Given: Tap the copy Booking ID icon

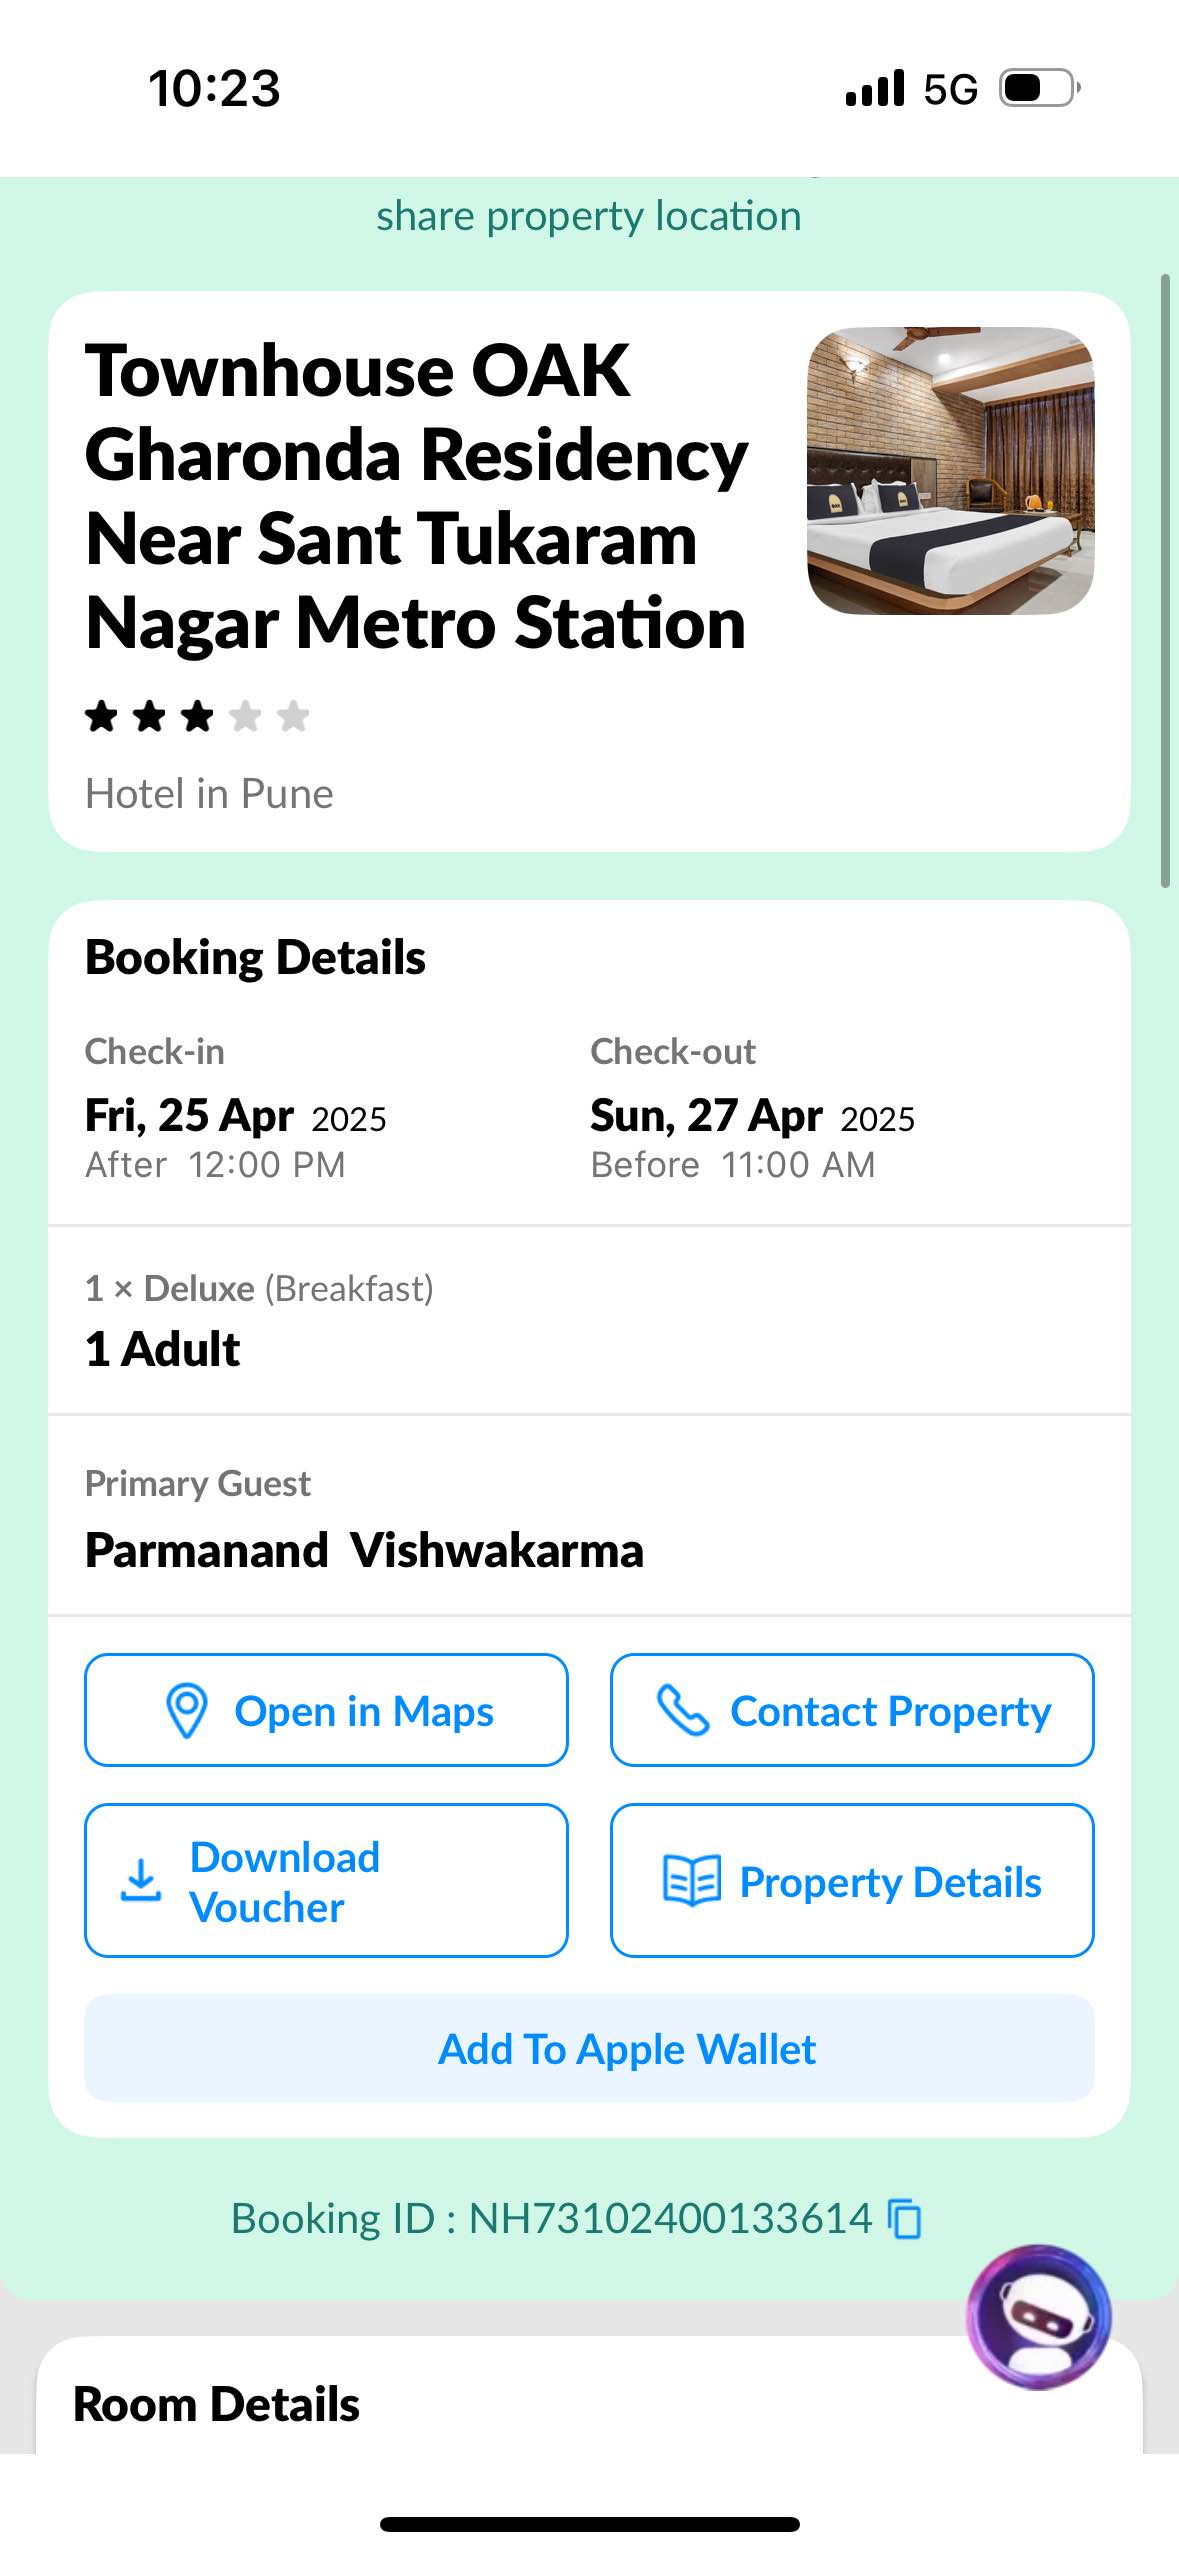Looking at the screenshot, I should tap(905, 2219).
